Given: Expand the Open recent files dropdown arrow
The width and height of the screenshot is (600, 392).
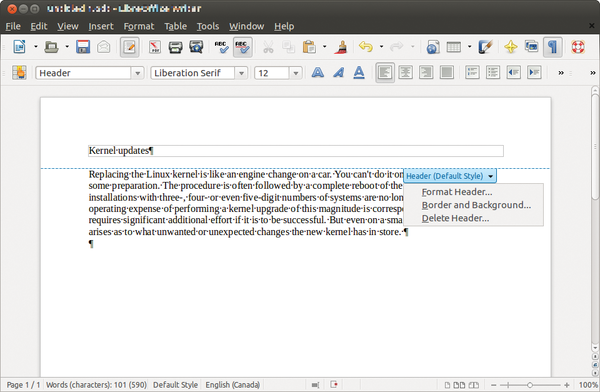Looking at the screenshot, I should (x=67, y=47).
